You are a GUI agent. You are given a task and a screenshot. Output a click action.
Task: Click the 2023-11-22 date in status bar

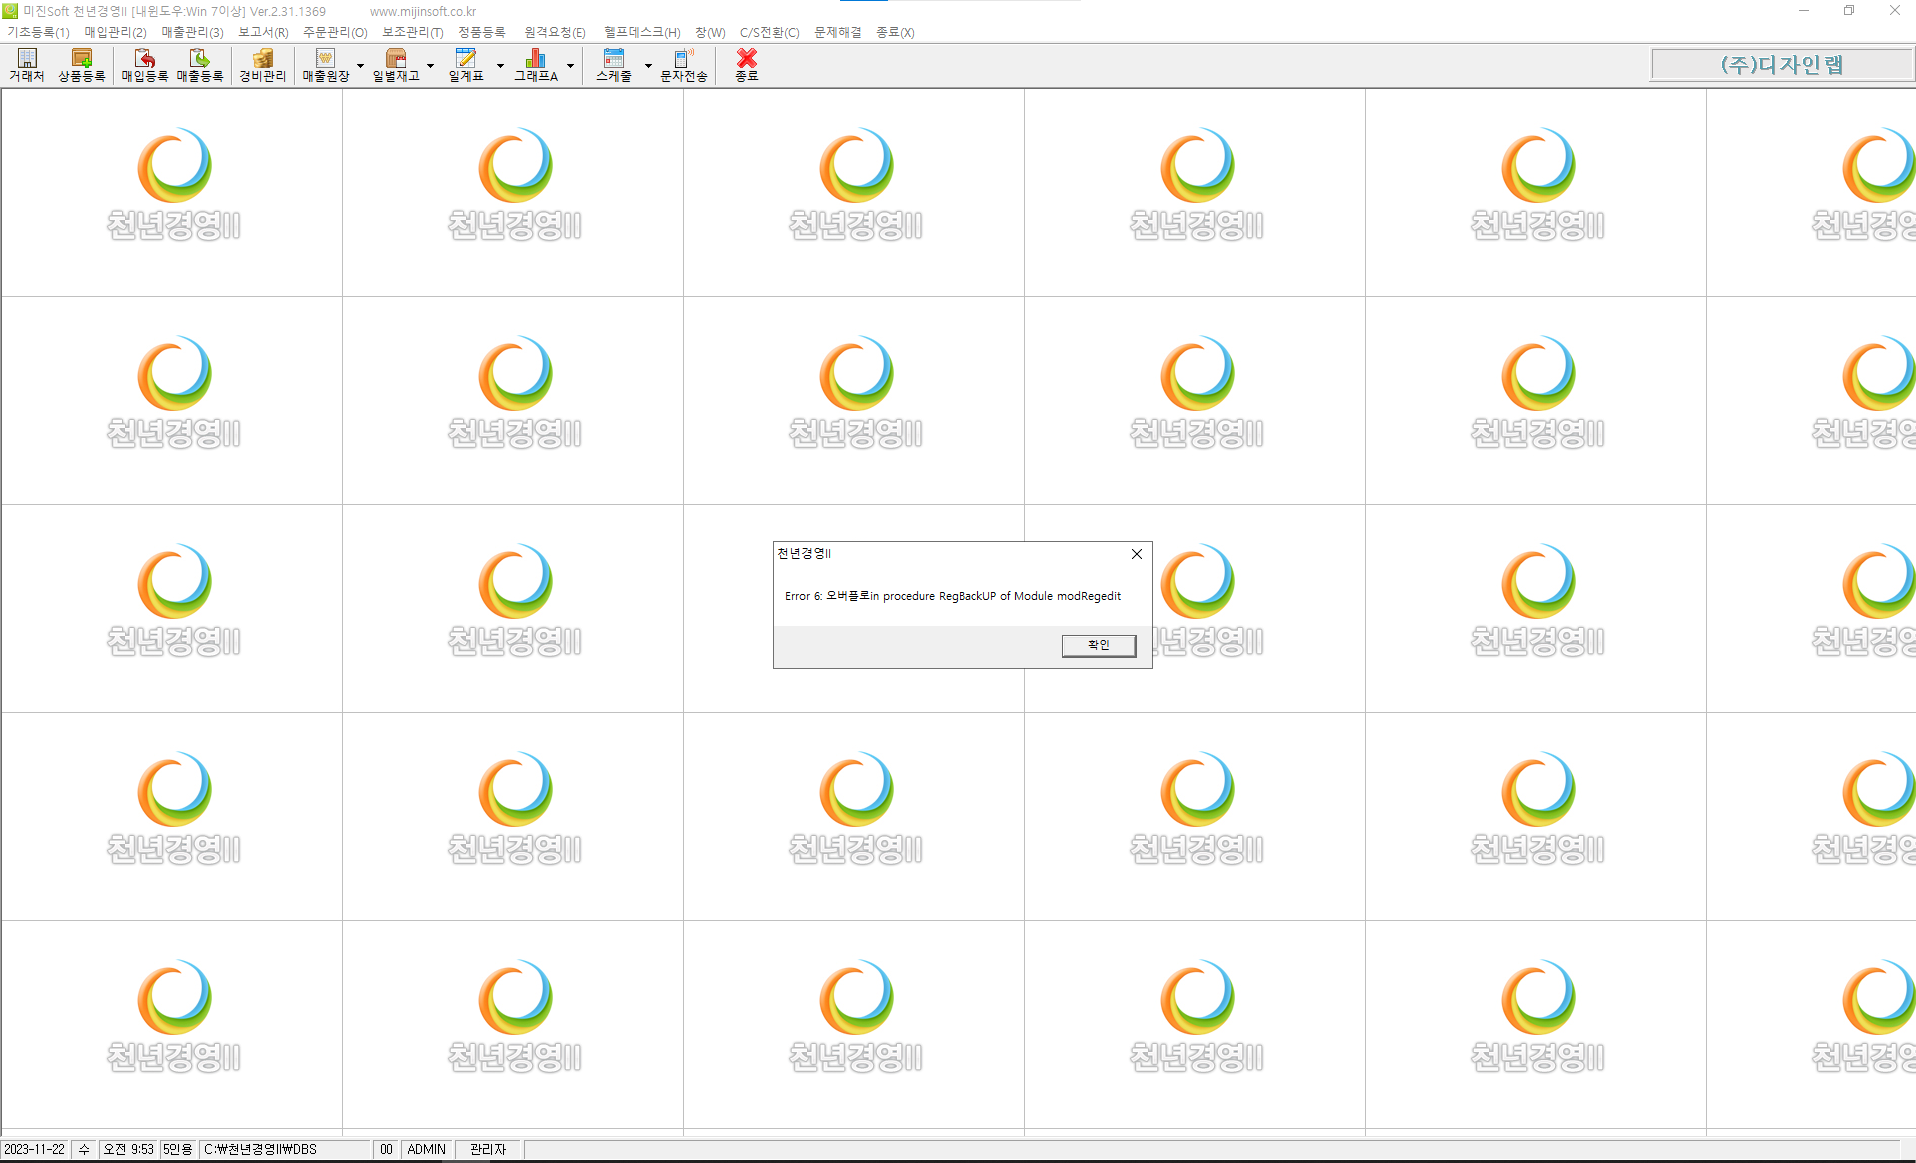pos(35,1149)
